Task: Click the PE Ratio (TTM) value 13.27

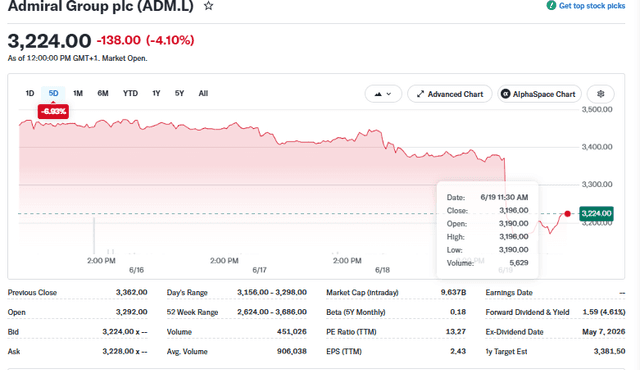Action: [456, 332]
